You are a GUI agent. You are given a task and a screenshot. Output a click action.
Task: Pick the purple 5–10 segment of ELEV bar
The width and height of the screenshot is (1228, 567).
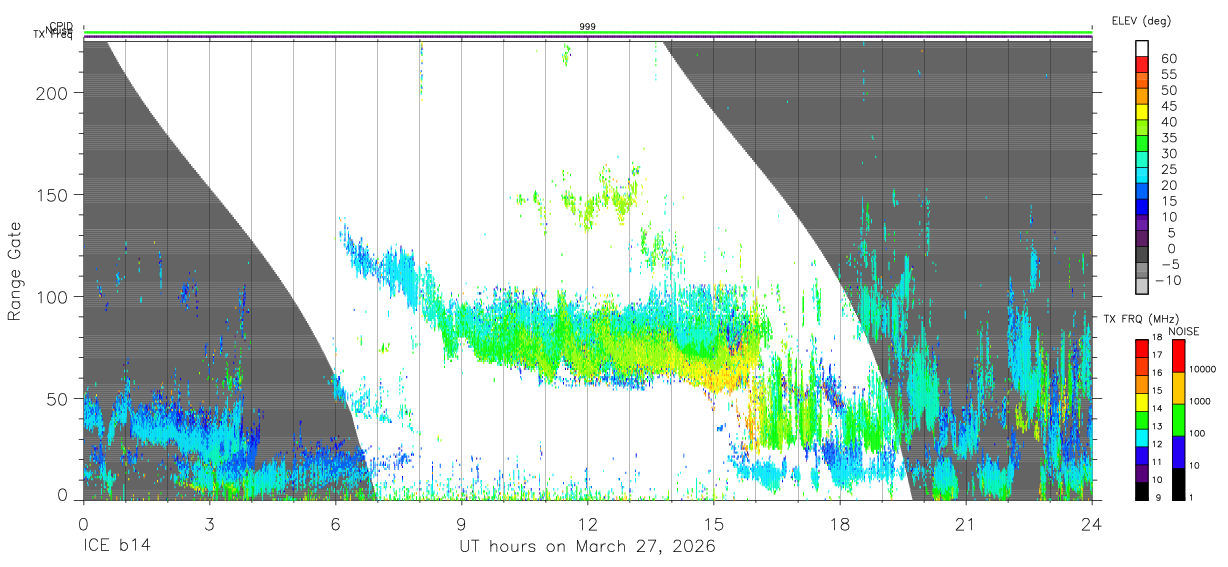coord(1142,223)
